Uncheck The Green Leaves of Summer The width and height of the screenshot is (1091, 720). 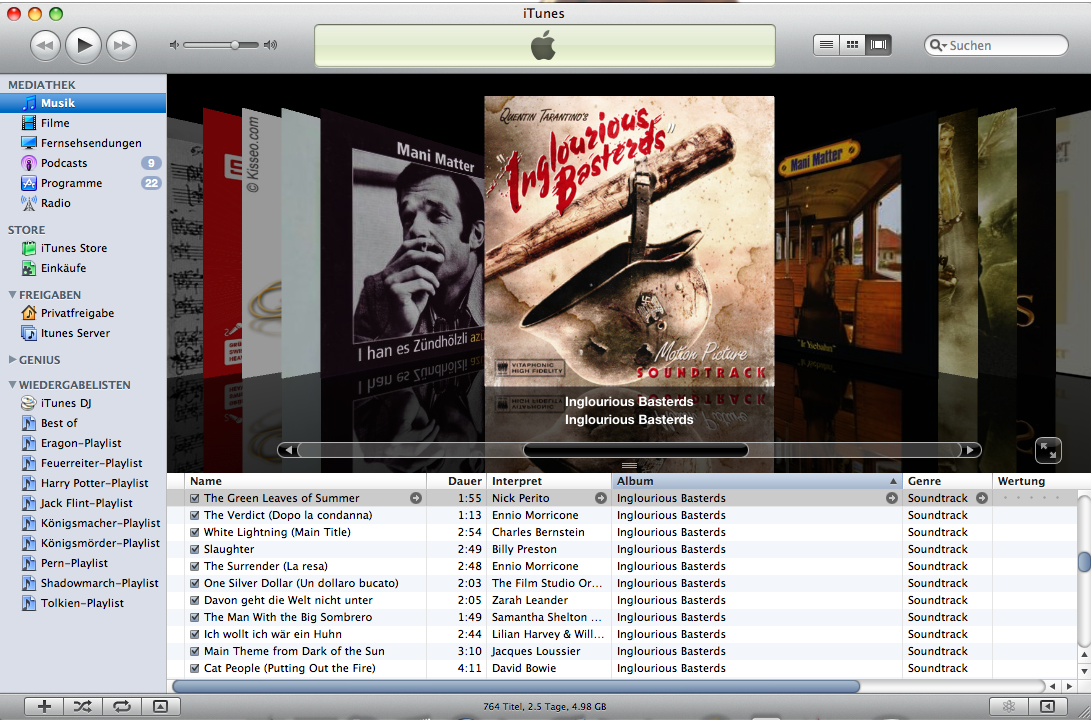pos(195,498)
